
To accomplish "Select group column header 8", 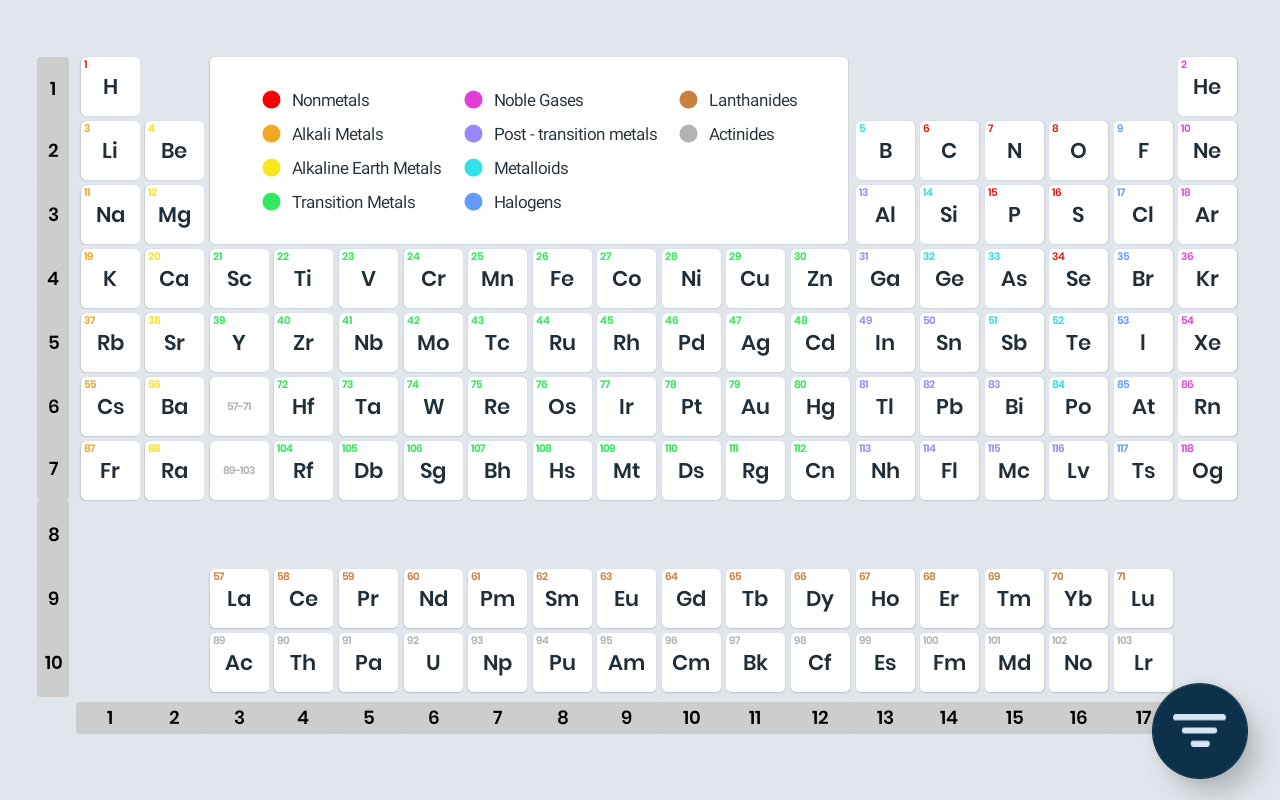I will click(562, 718).
